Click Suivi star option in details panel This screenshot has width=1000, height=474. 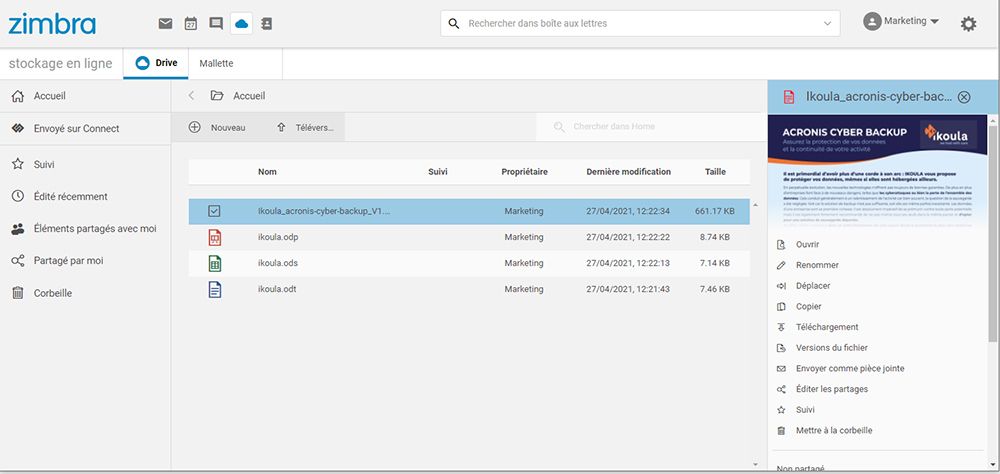[805, 410]
